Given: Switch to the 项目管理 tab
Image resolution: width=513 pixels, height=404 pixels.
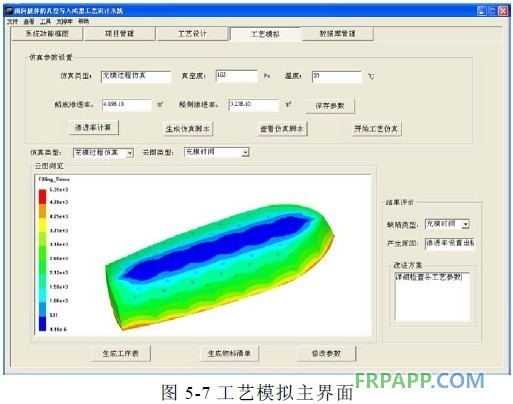Looking at the screenshot, I should click(119, 34).
